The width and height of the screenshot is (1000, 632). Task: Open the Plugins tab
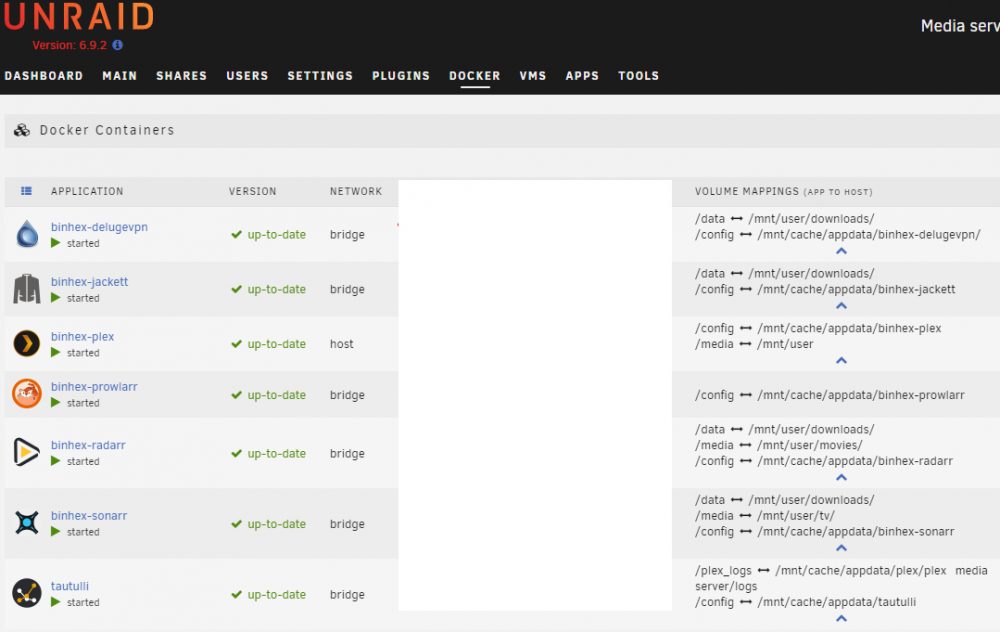(x=401, y=76)
